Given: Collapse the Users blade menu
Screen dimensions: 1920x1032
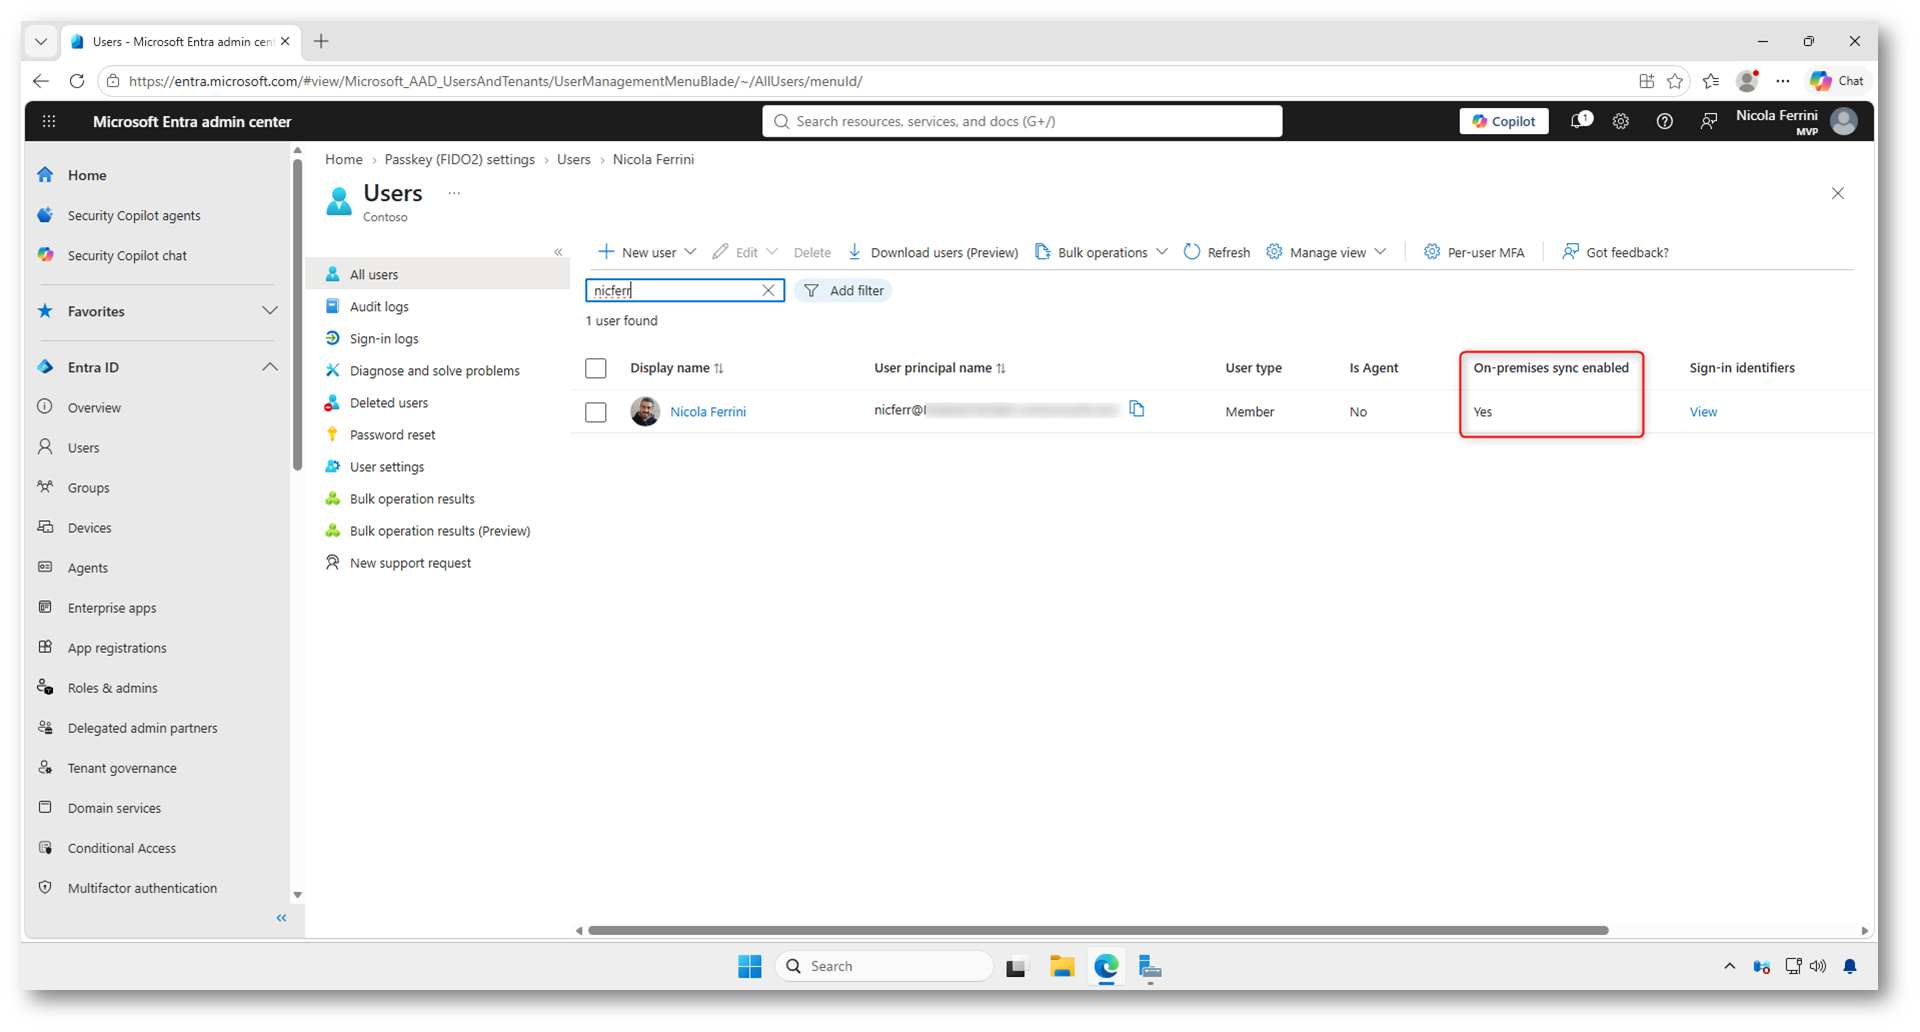Looking at the screenshot, I should coord(558,252).
